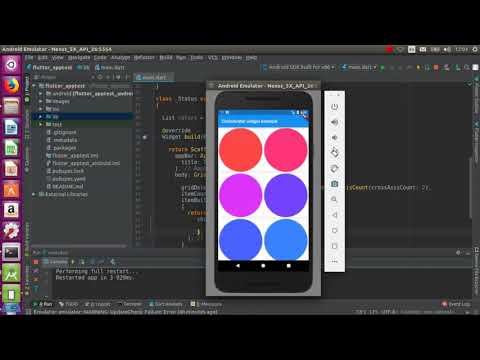Open the Terminal tool window tab

click(129, 304)
